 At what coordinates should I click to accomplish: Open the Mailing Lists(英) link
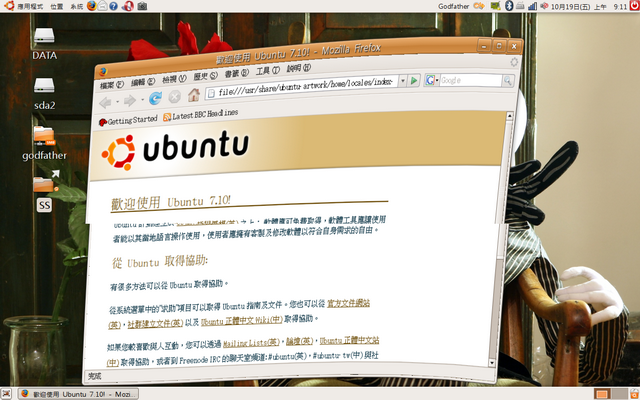click(x=251, y=342)
